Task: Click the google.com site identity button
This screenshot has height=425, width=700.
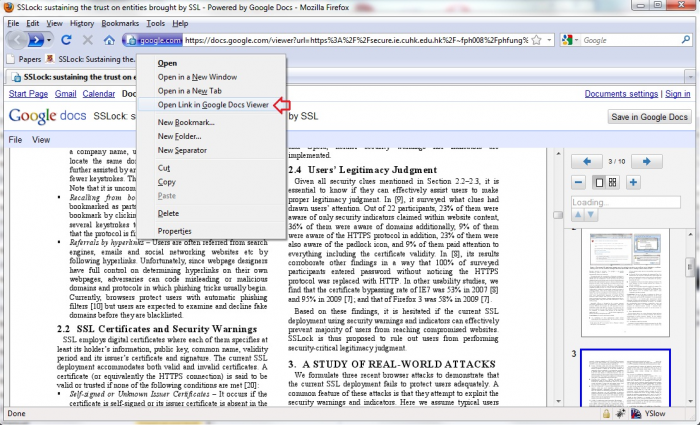Action: [x=153, y=40]
